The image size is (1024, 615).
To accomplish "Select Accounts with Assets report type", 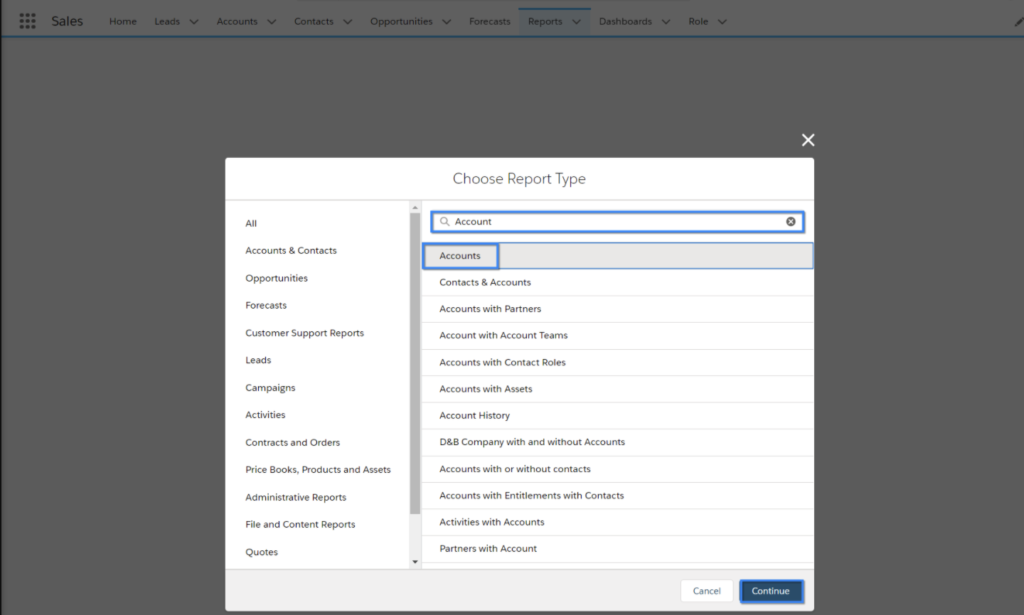I will (617, 389).
